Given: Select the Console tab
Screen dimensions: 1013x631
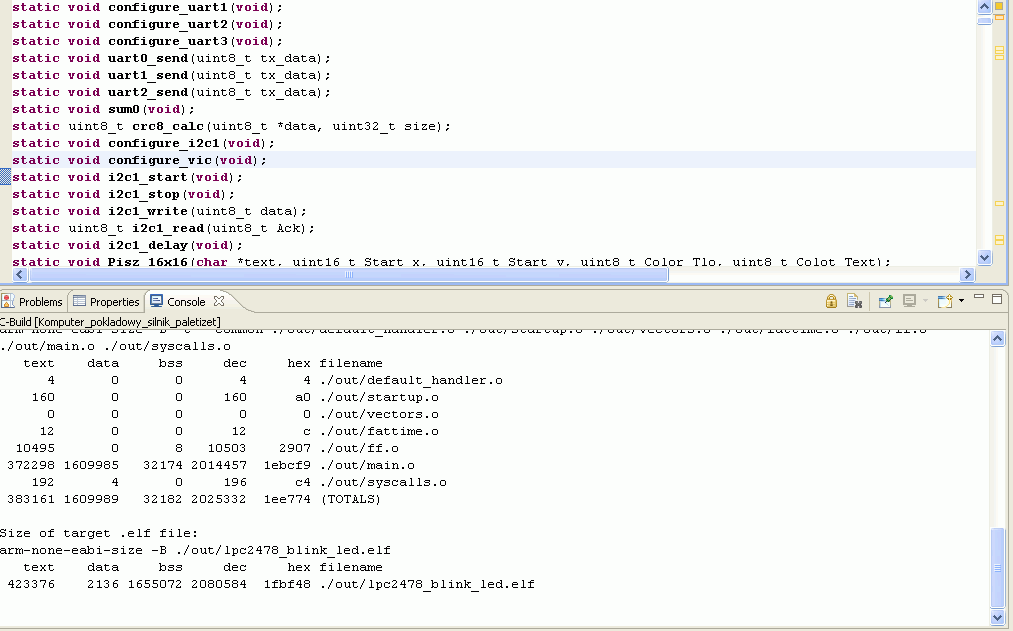Looking at the screenshot, I should pyautogui.click(x=185, y=302).
